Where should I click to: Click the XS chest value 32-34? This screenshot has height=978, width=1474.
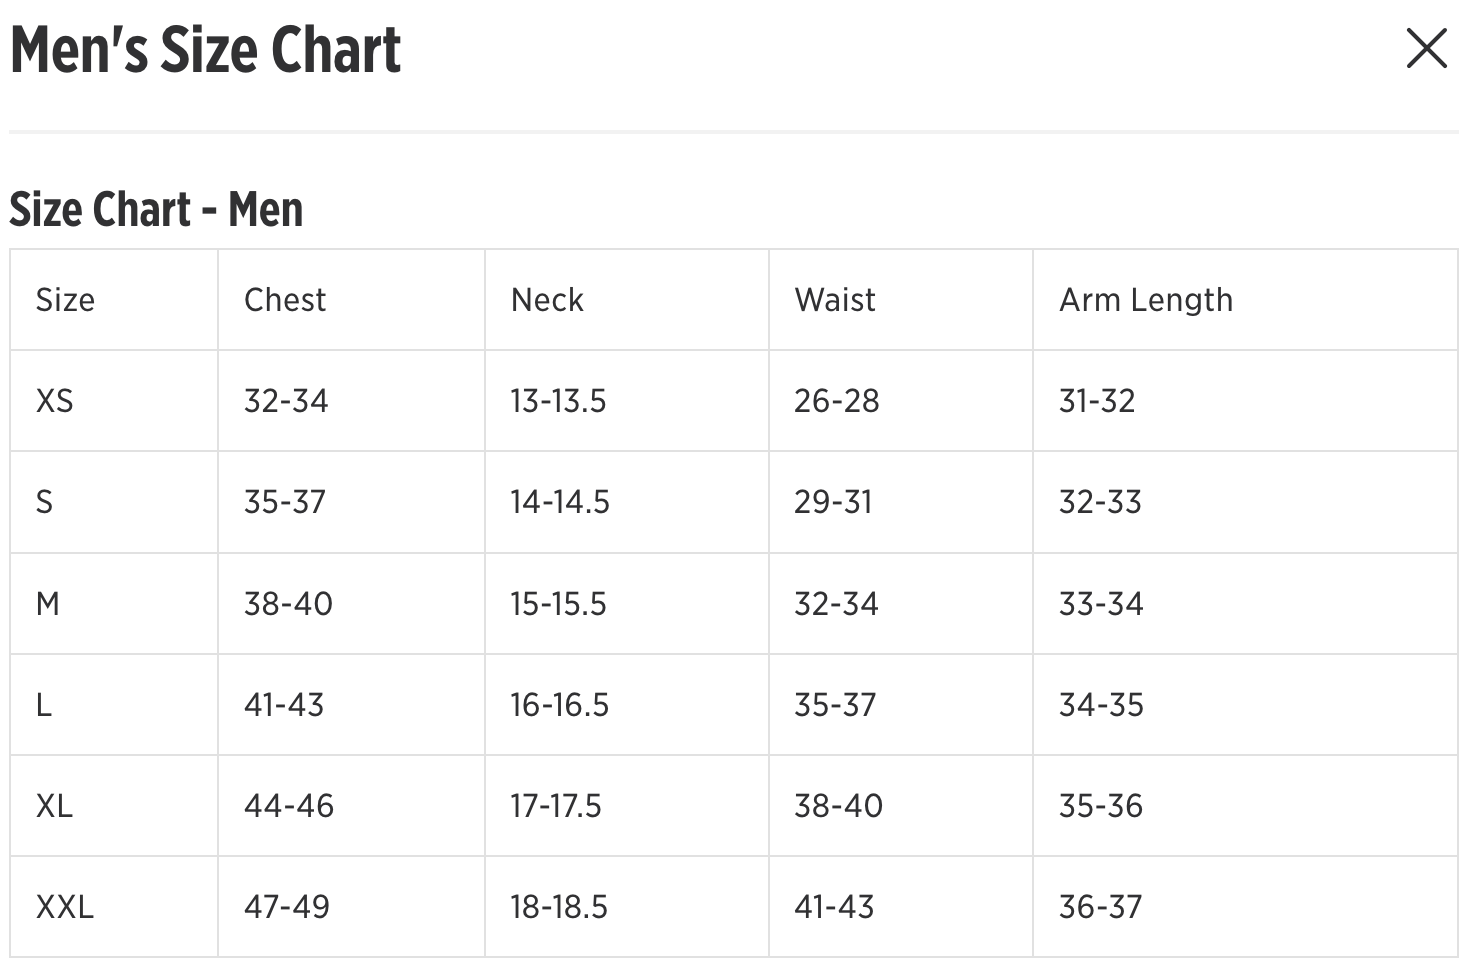click(286, 401)
